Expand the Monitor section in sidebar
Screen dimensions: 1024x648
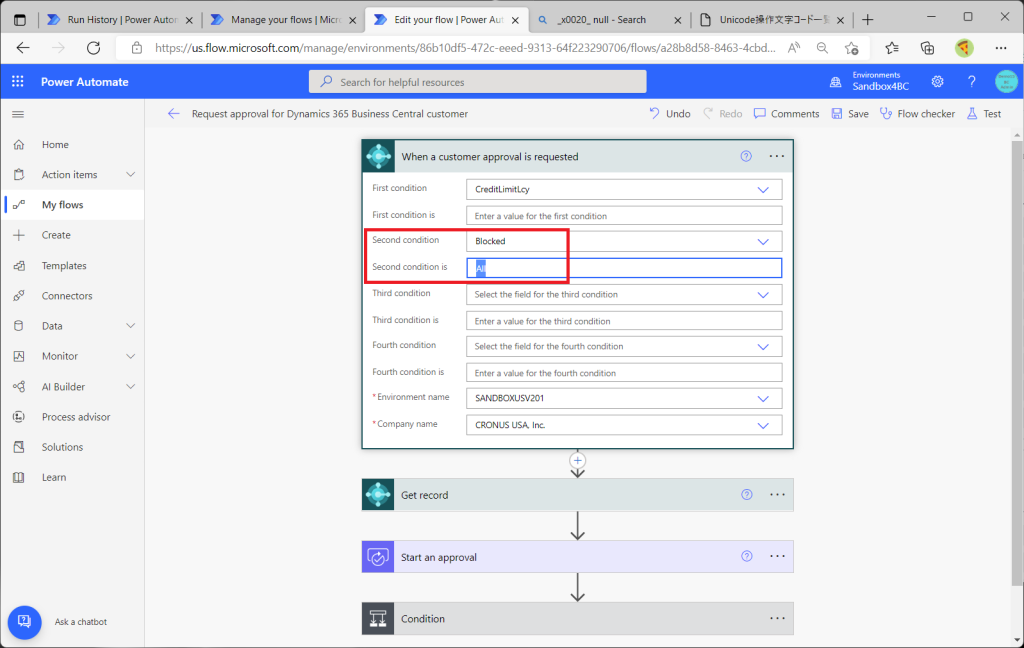click(x=131, y=356)
